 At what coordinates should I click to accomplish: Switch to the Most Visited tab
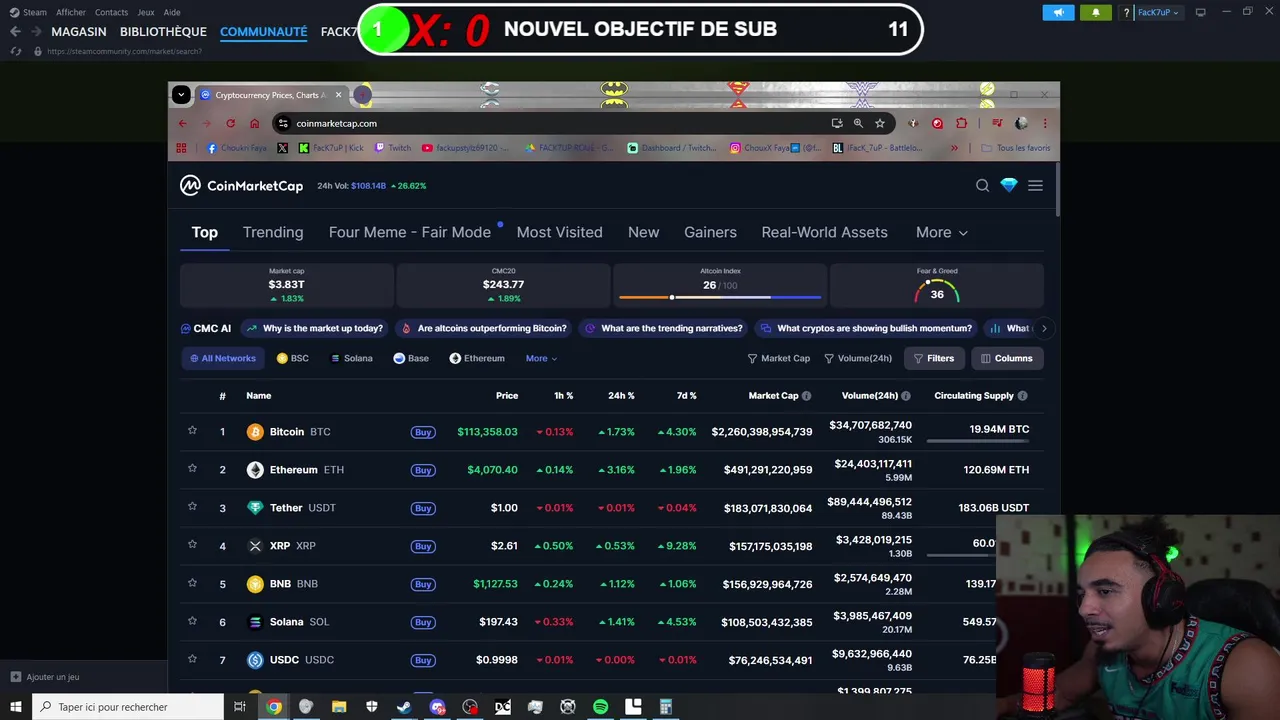coord(559,232)
